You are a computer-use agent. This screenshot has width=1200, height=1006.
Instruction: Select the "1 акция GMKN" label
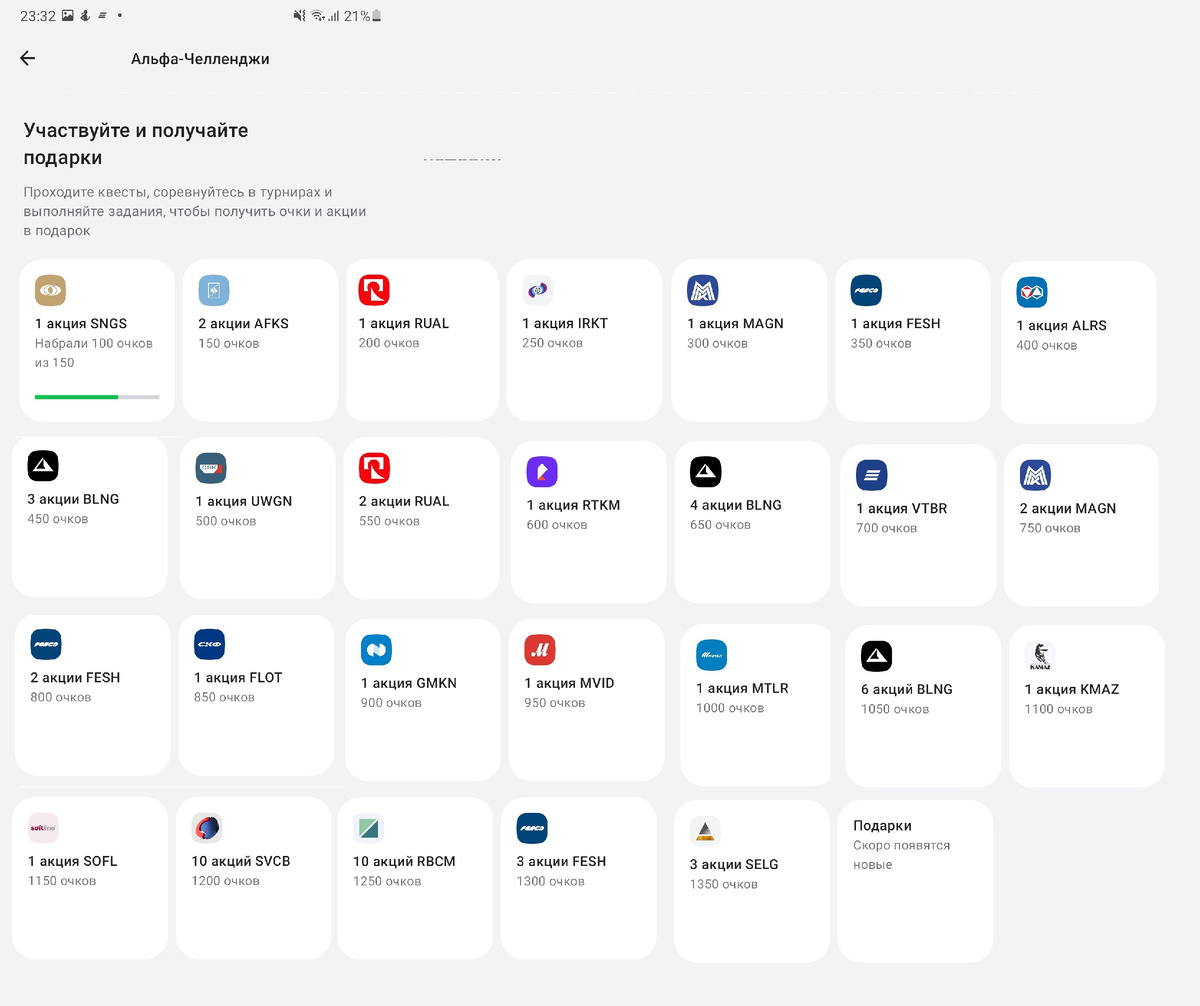[409, 683]
